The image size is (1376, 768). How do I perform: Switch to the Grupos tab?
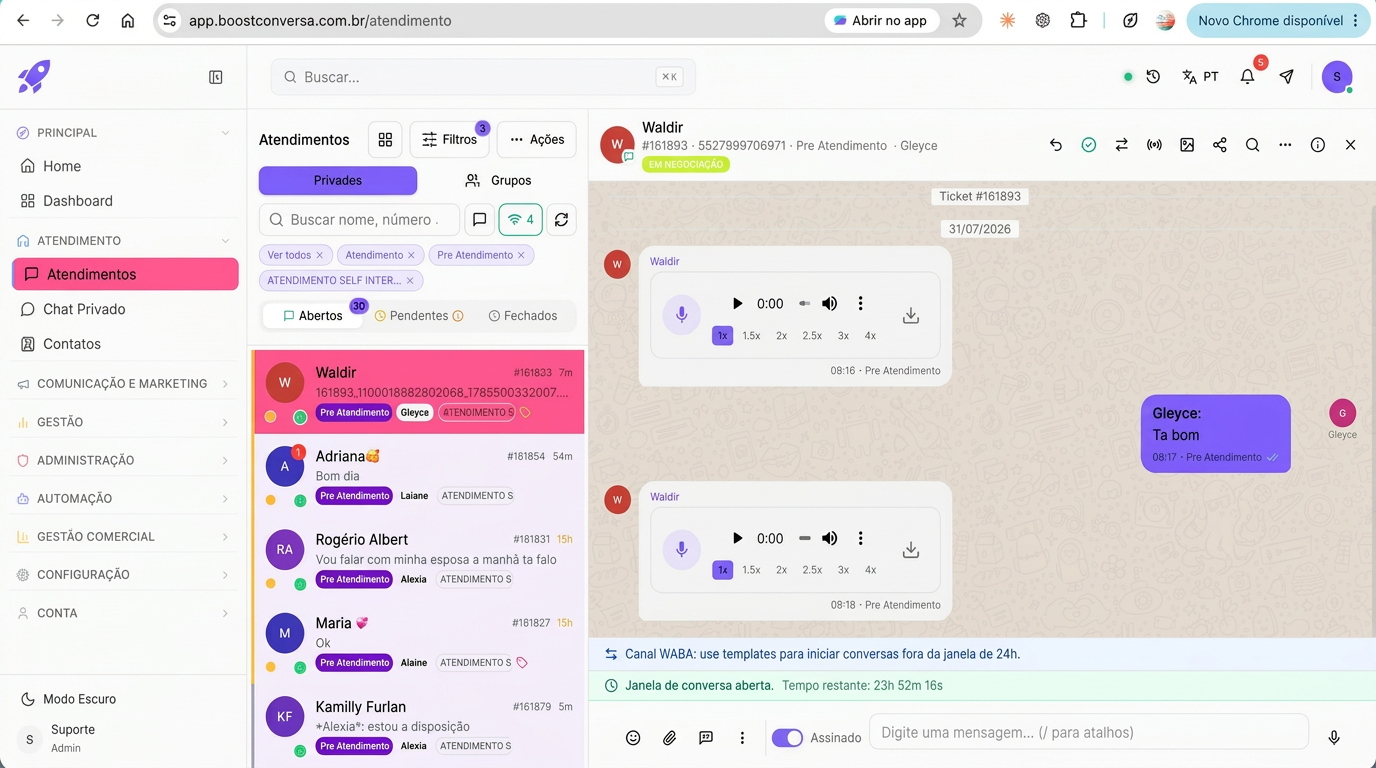(498, 181)
